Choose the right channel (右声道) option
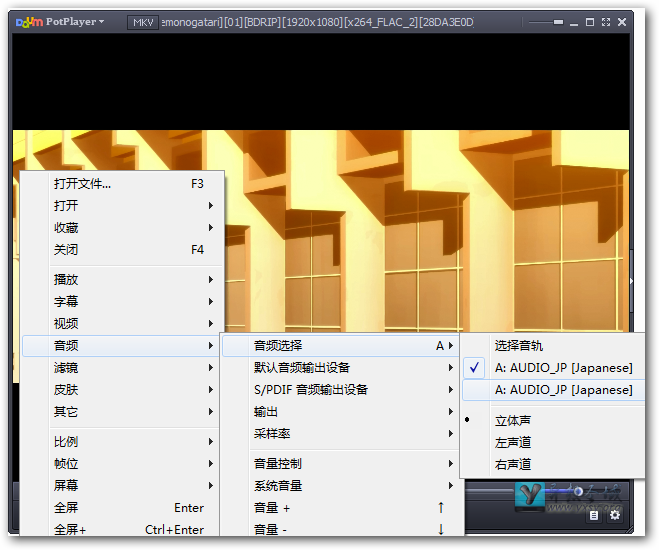 pos(513,465)
